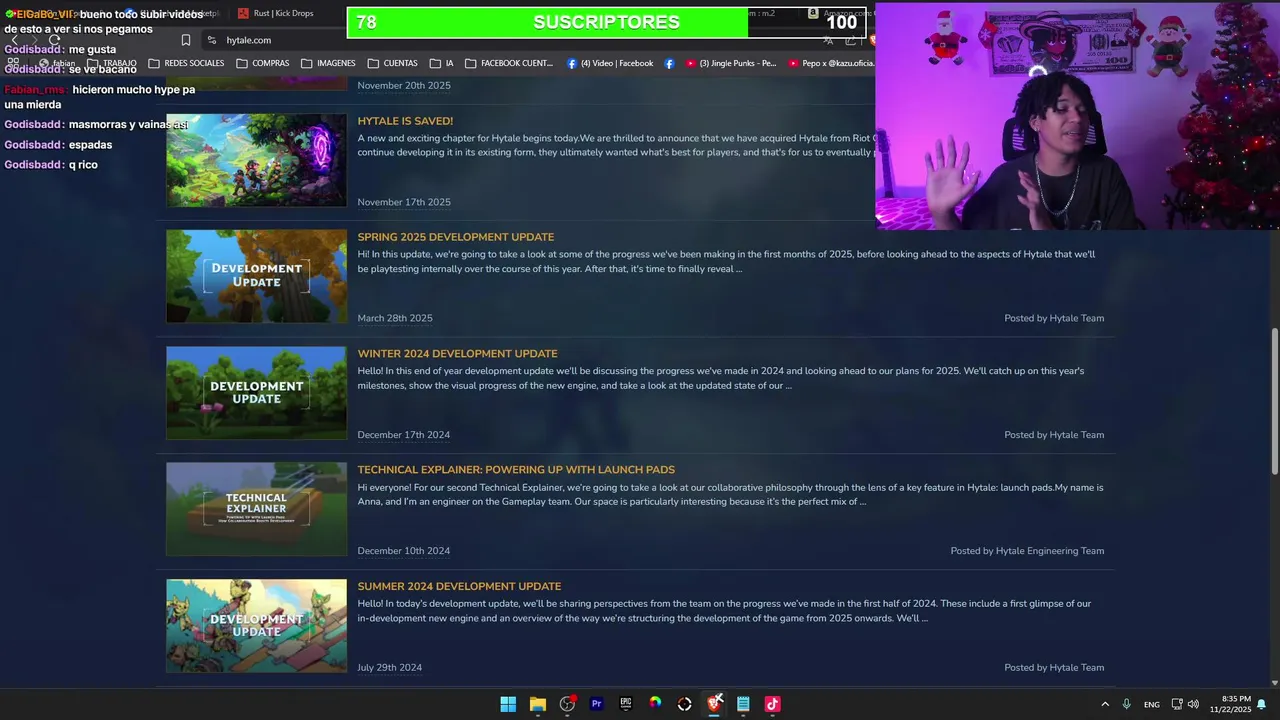Open WINTER 2024 DEVELOPMENT UPDATE article
The height and width of the screenshot is (720, 1280).
click(x=457, y=354)
